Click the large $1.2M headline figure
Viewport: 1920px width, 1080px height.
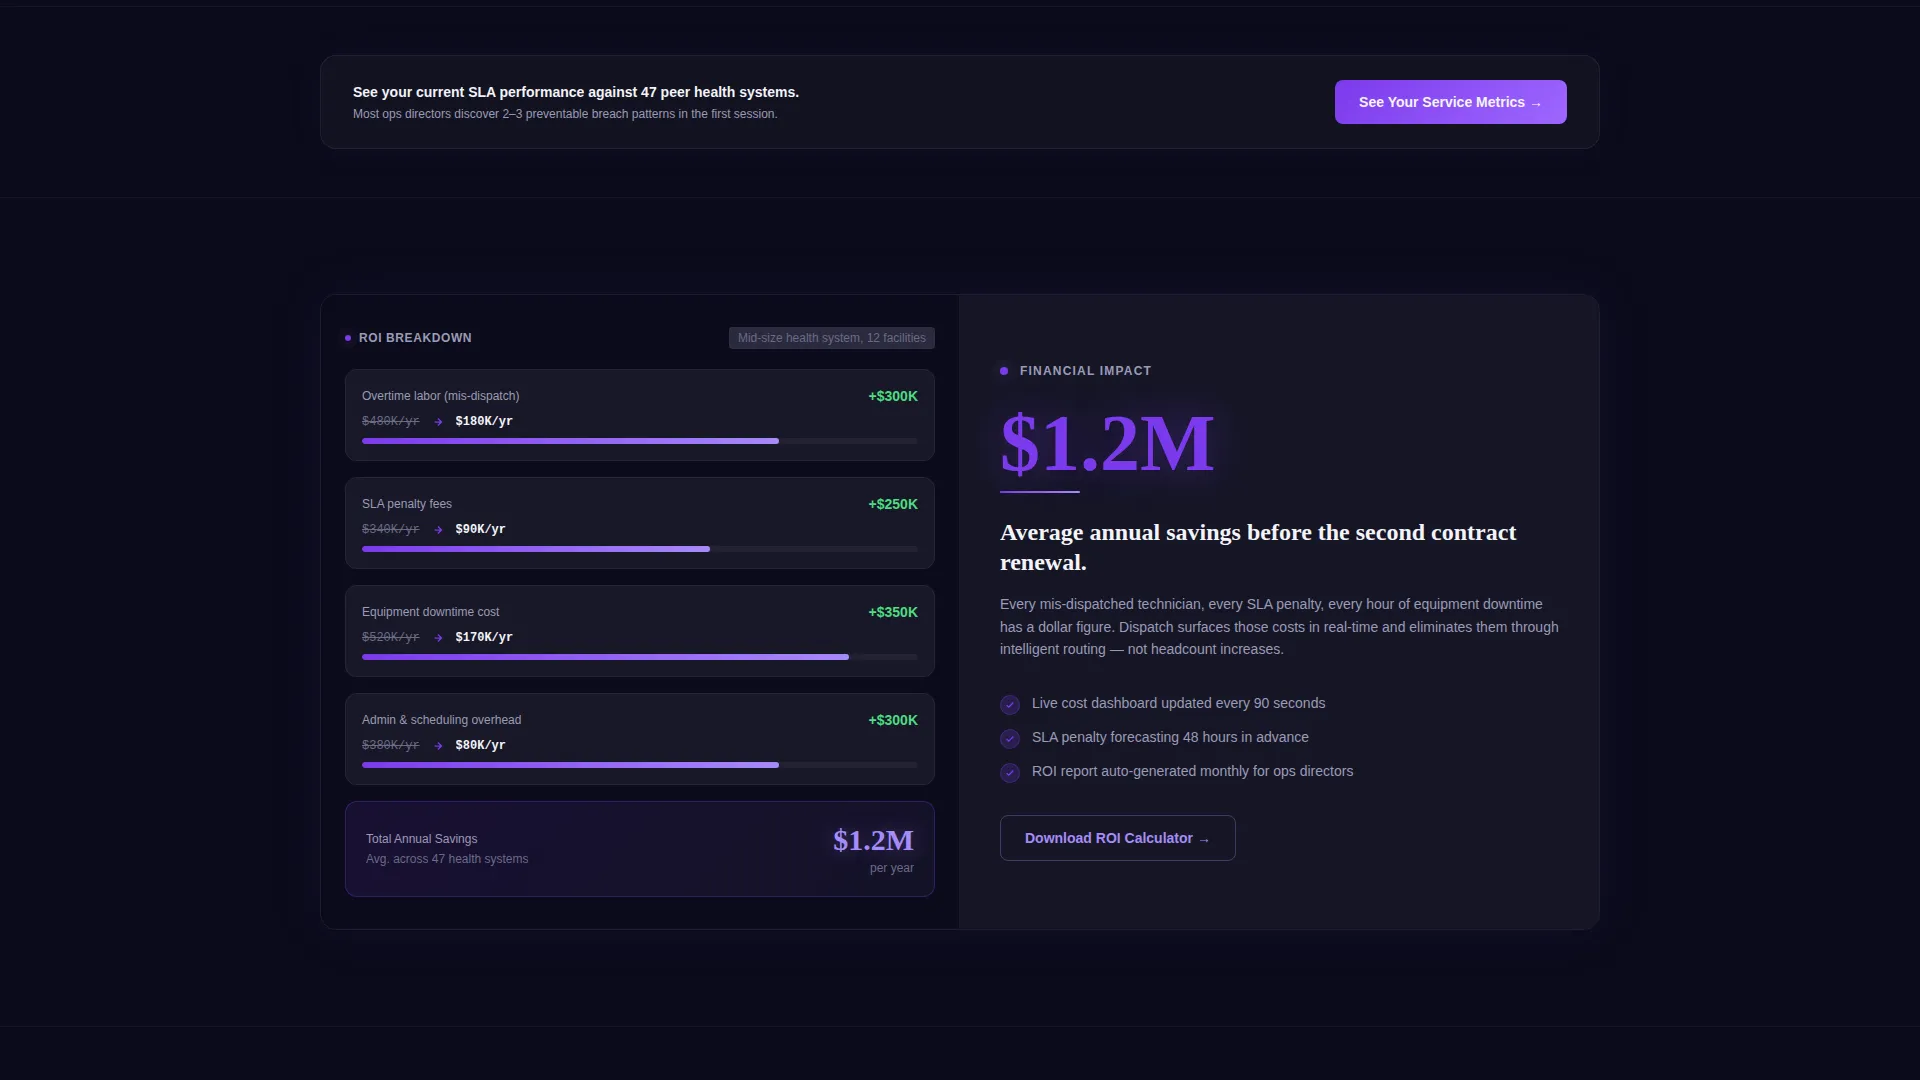click(1107, 443)
